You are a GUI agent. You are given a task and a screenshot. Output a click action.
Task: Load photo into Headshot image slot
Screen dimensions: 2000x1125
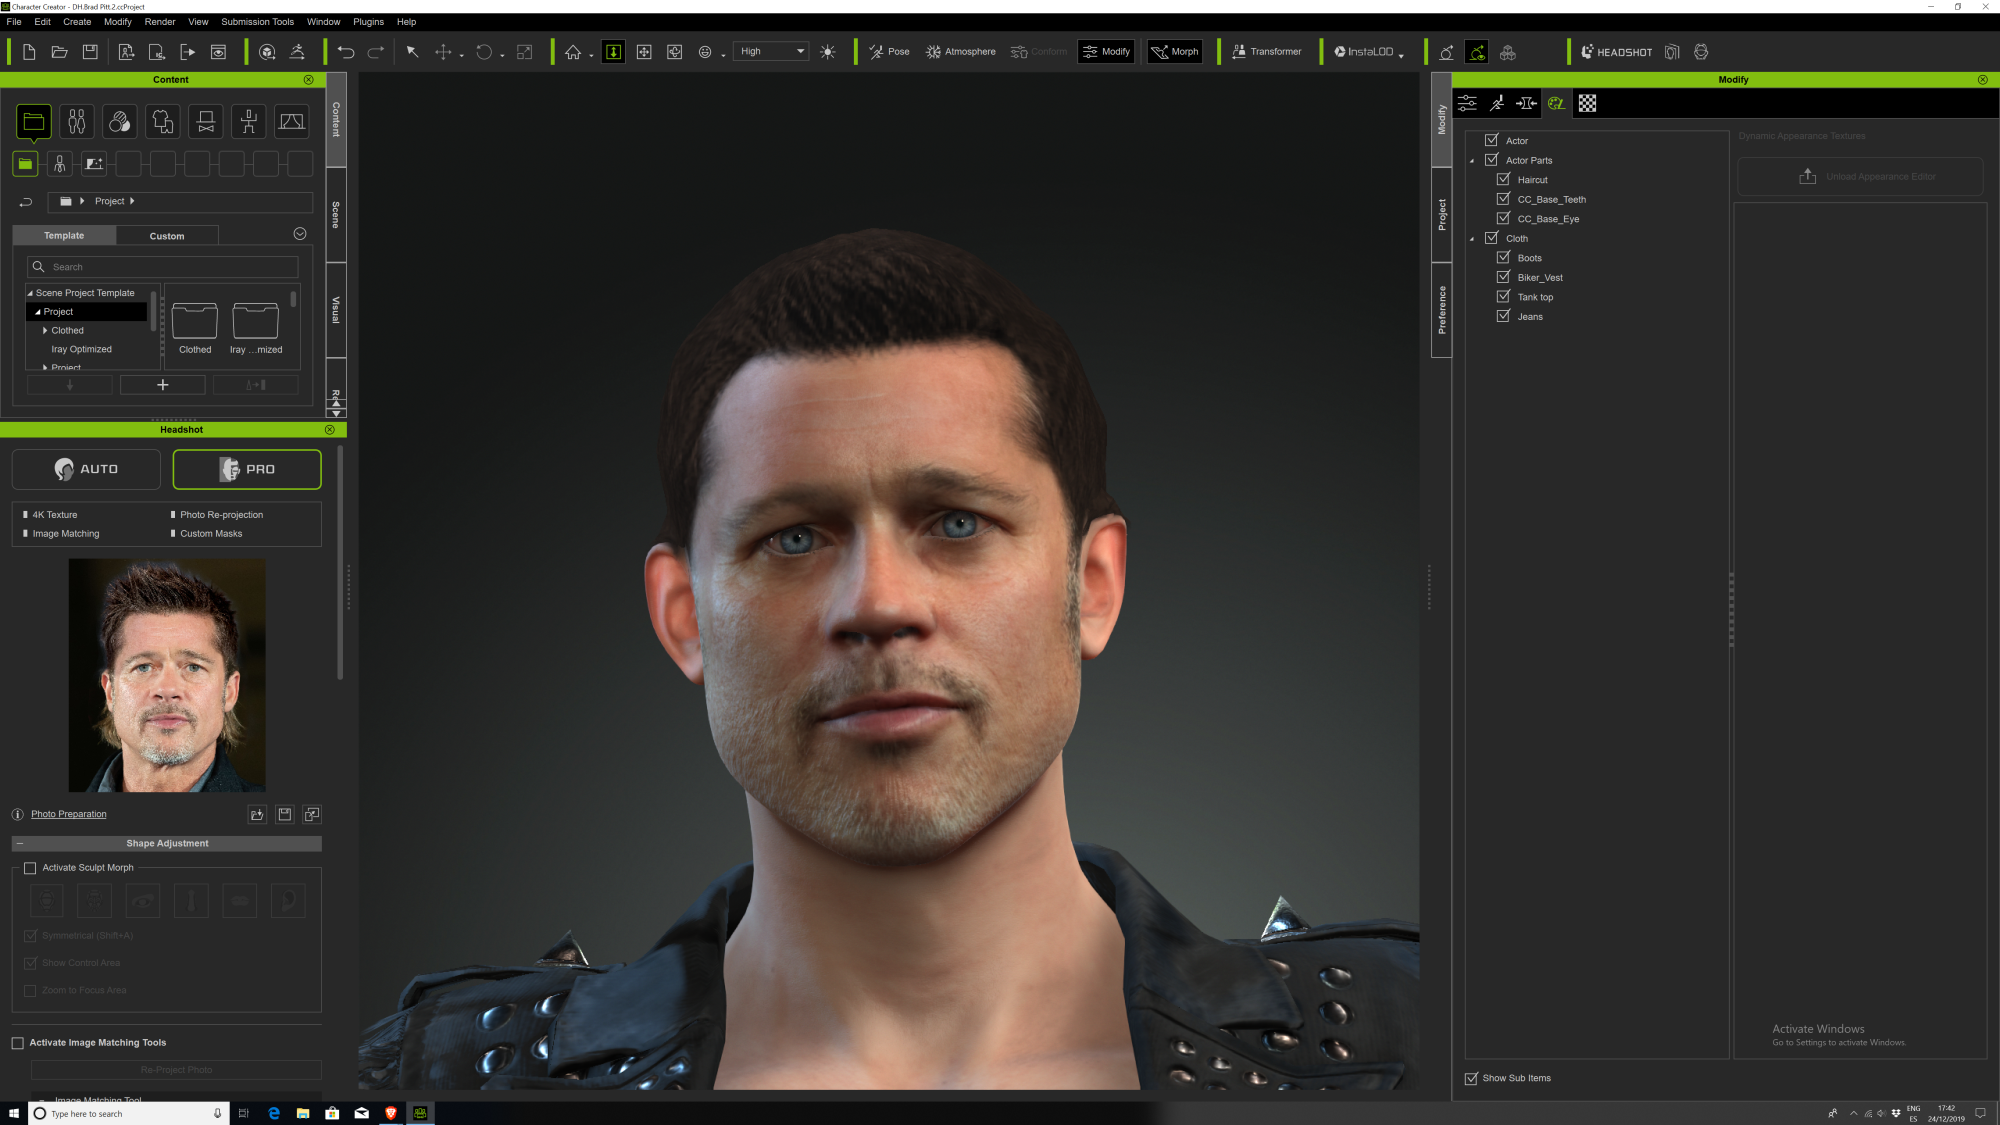point(257,815)
